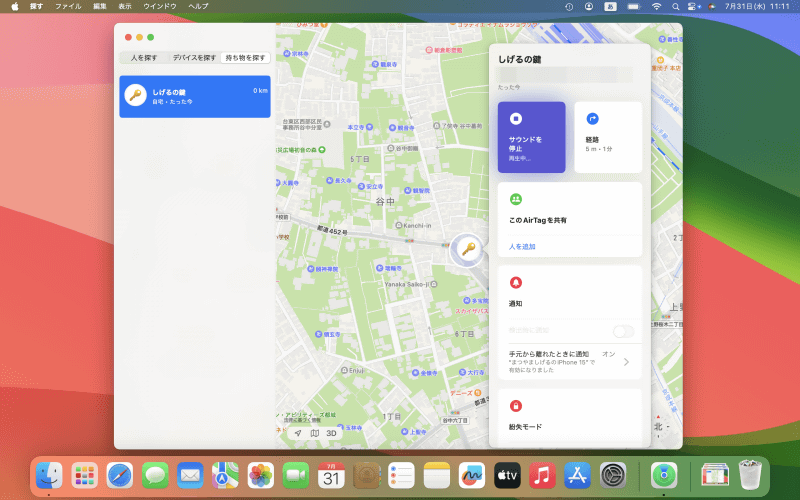This screenshot has width=800, height=500.
Task: Launch FaceTime from the Dock
Action: pos(296,476)
